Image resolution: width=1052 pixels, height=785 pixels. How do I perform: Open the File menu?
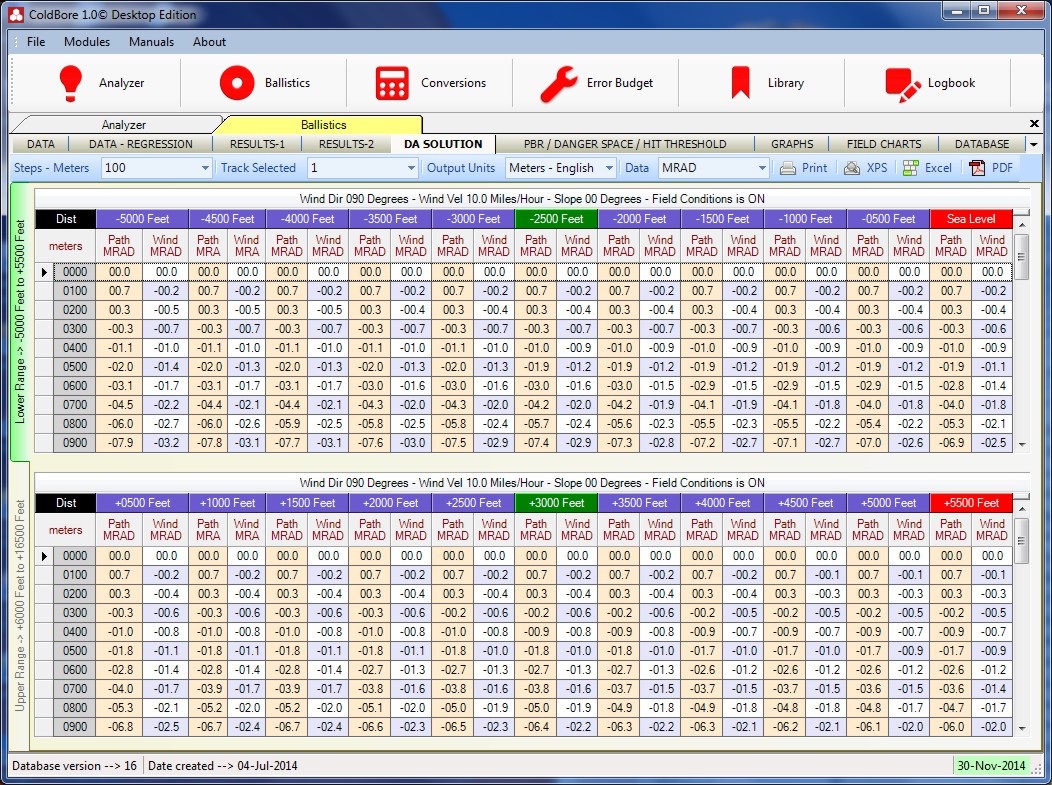point(36,42)
